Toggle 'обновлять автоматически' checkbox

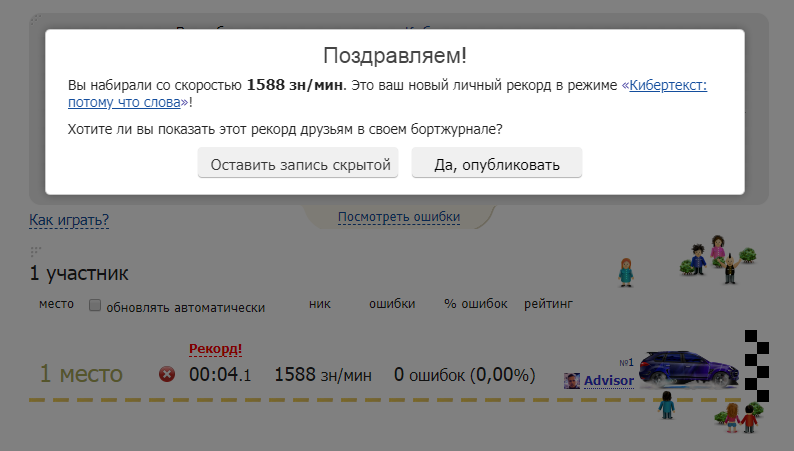(x=95, y=305)
